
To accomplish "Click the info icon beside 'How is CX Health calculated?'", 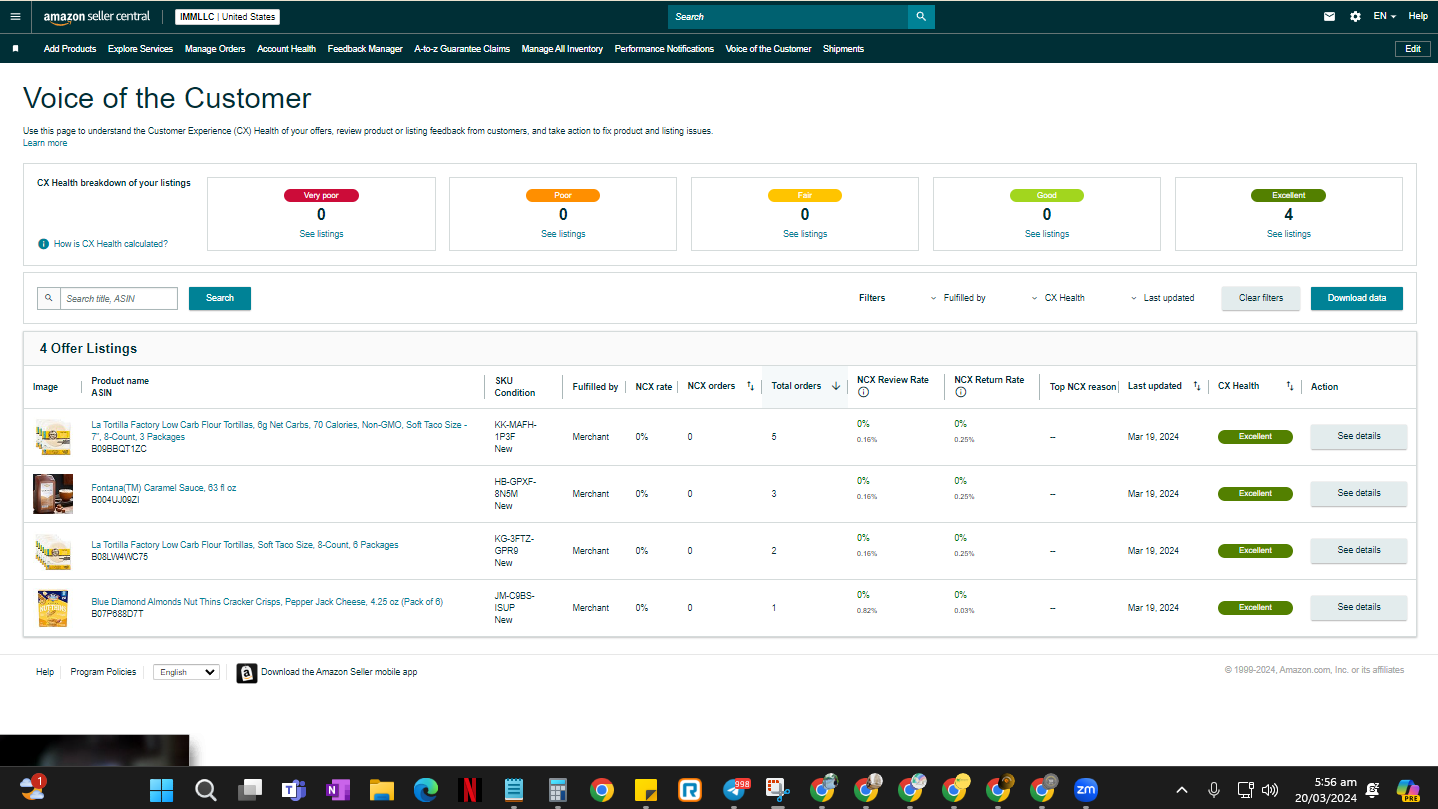I will point(44,244).
